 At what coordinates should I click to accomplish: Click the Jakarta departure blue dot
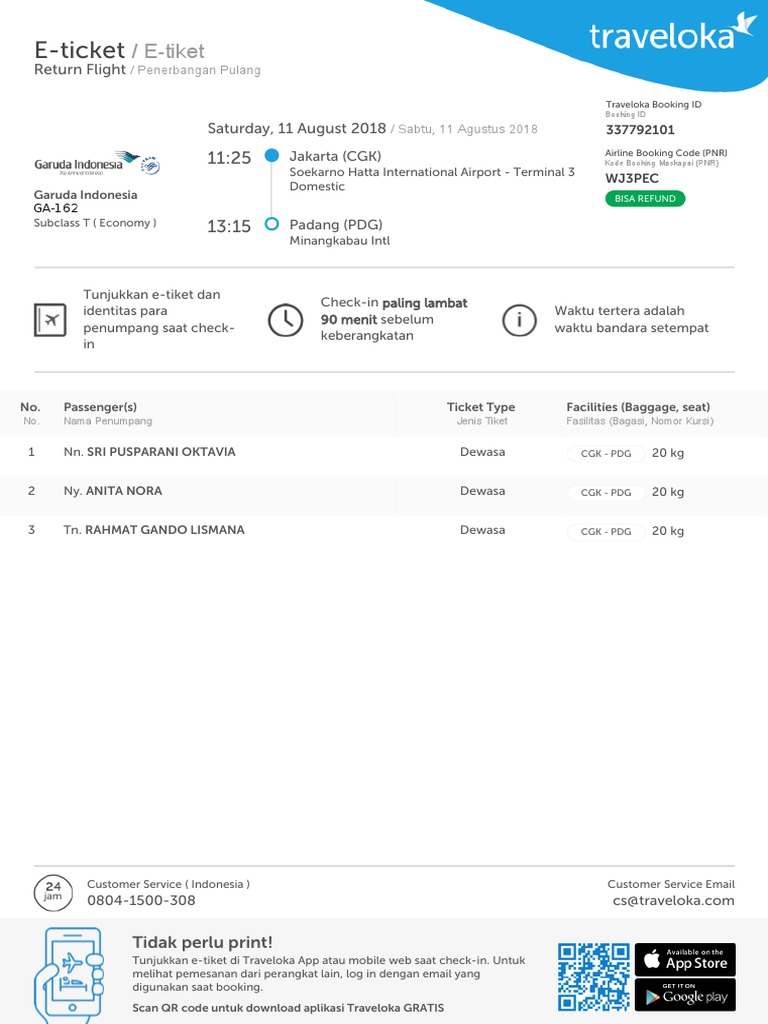click(x=271, y=156)
